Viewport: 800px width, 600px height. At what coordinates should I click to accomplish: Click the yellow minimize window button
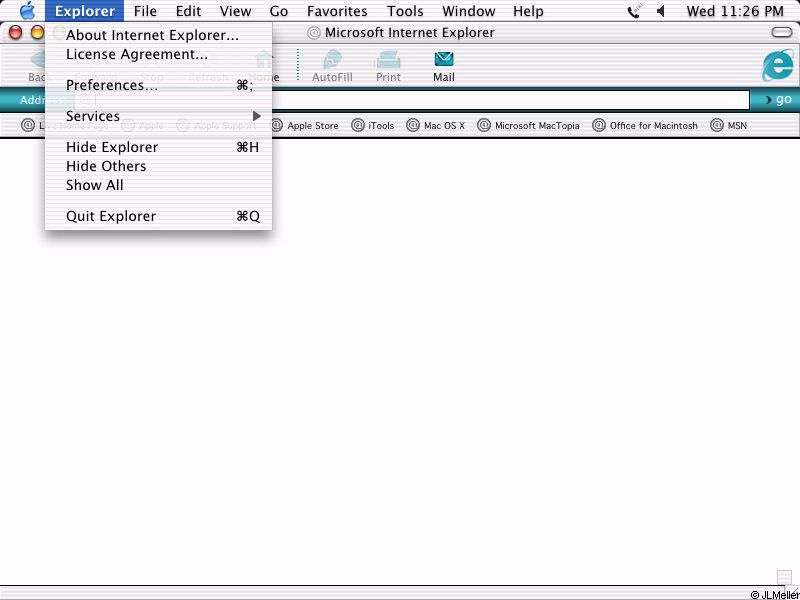[x=38, y=33]
